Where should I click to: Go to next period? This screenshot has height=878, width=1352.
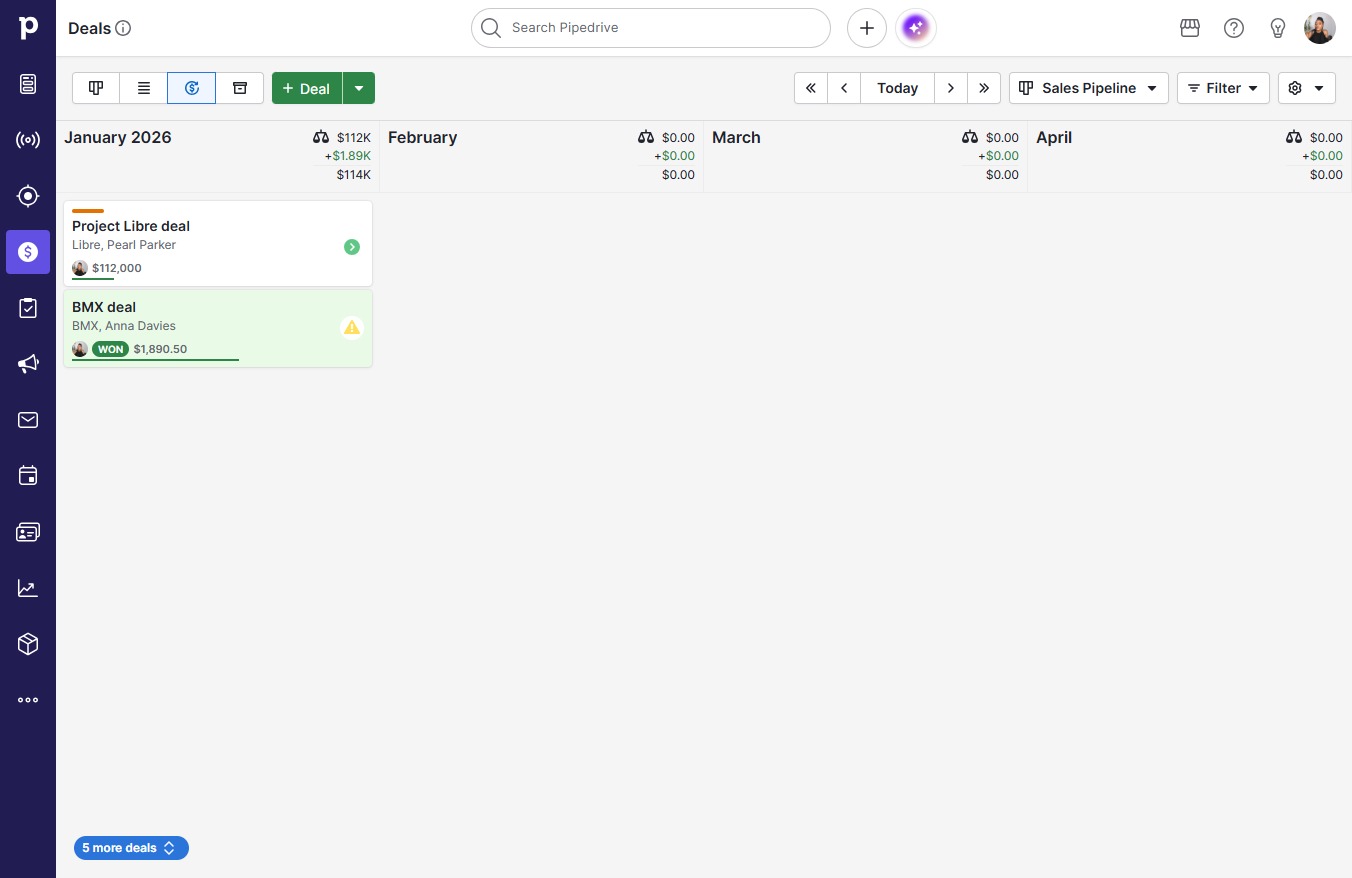pos(951,88)
